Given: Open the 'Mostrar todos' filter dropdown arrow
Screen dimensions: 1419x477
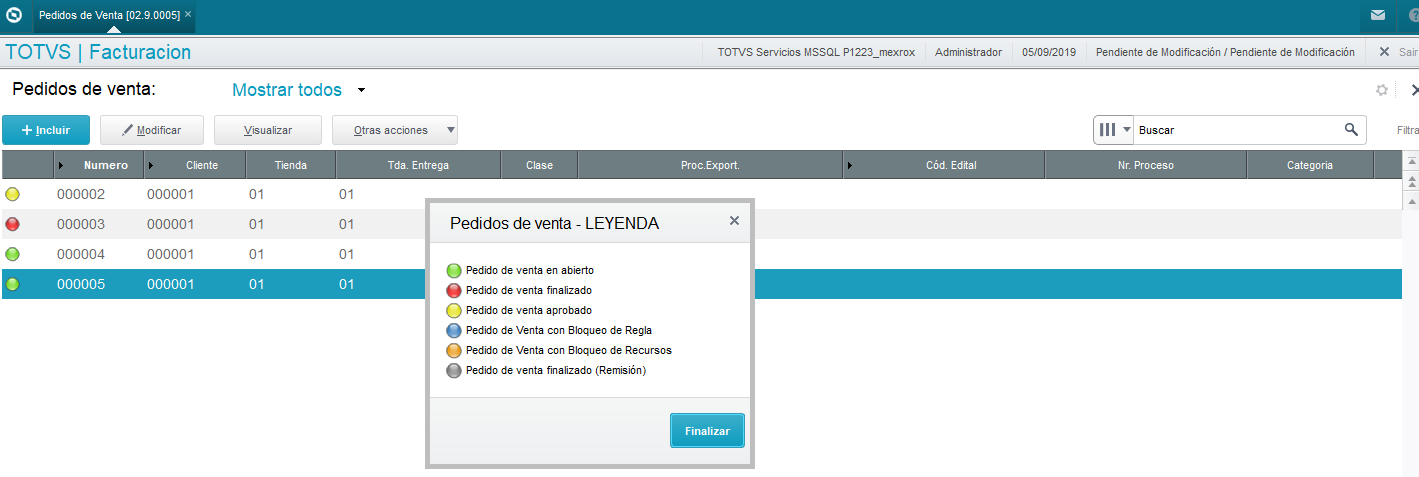Looking at the screenshot, I should click(361, 90).
